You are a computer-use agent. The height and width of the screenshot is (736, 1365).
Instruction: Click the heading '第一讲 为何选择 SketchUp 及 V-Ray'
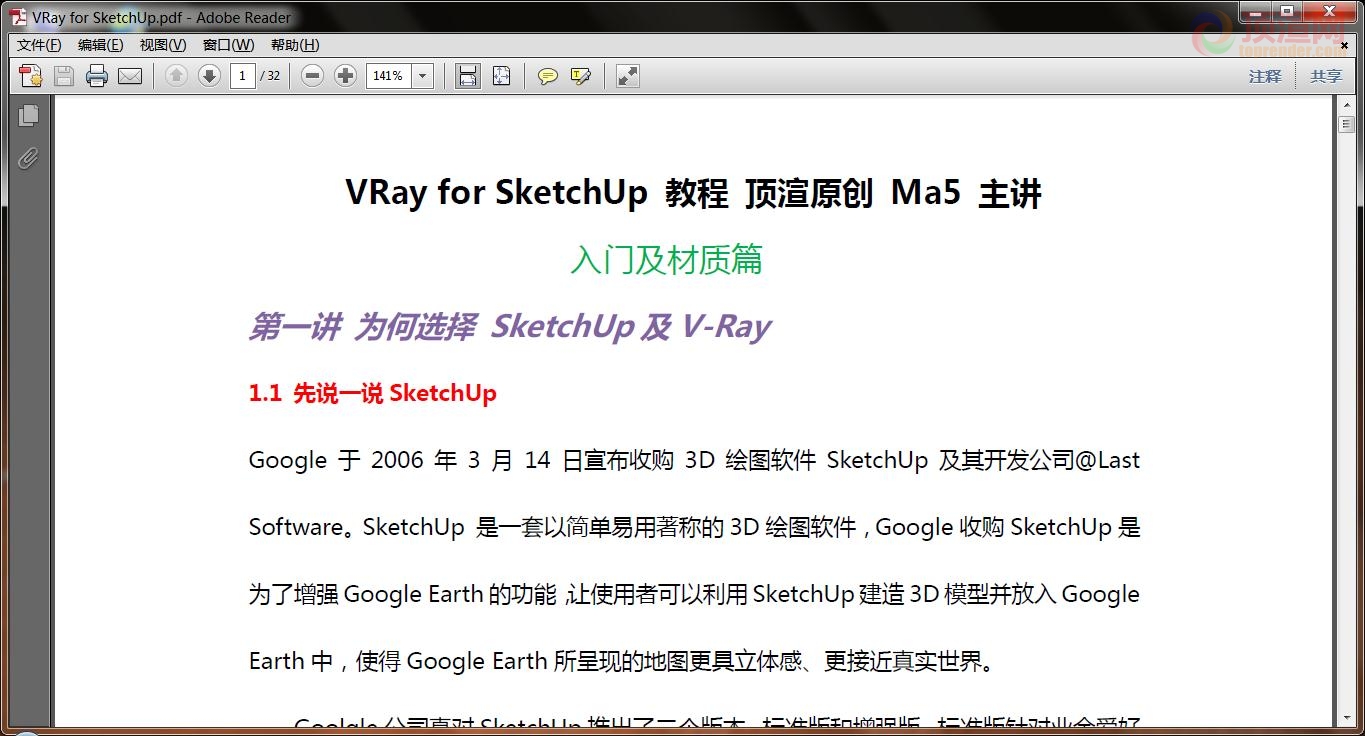tap(510, 327)
